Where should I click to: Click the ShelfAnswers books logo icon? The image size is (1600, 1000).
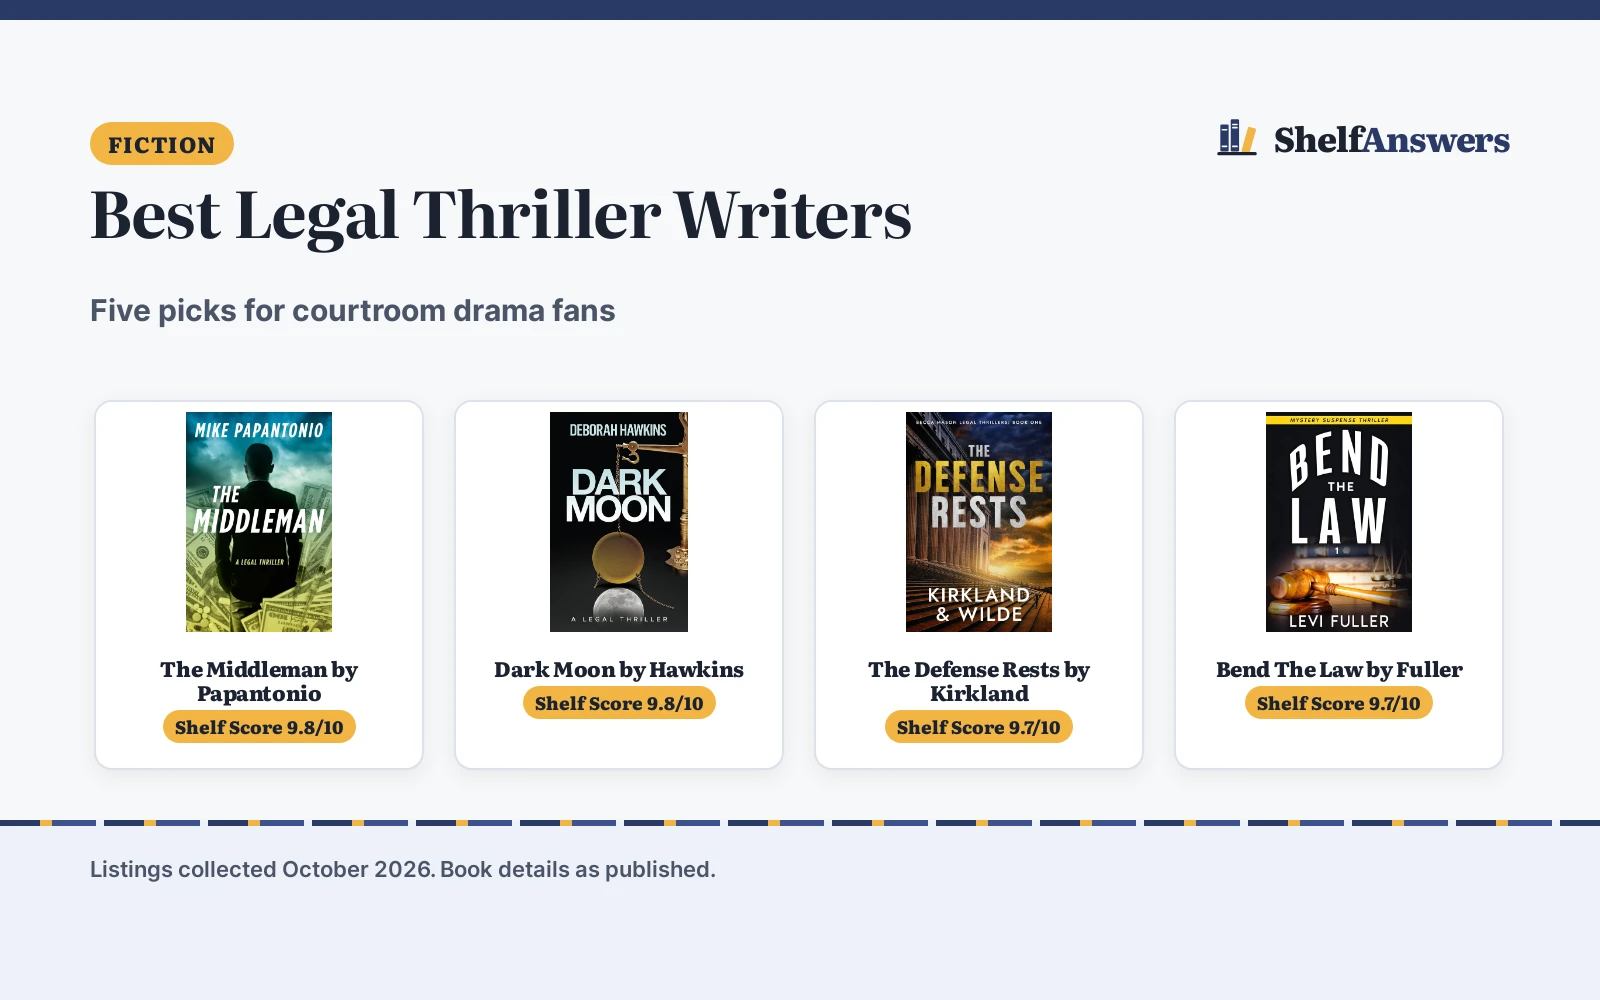coord(1237,138)
